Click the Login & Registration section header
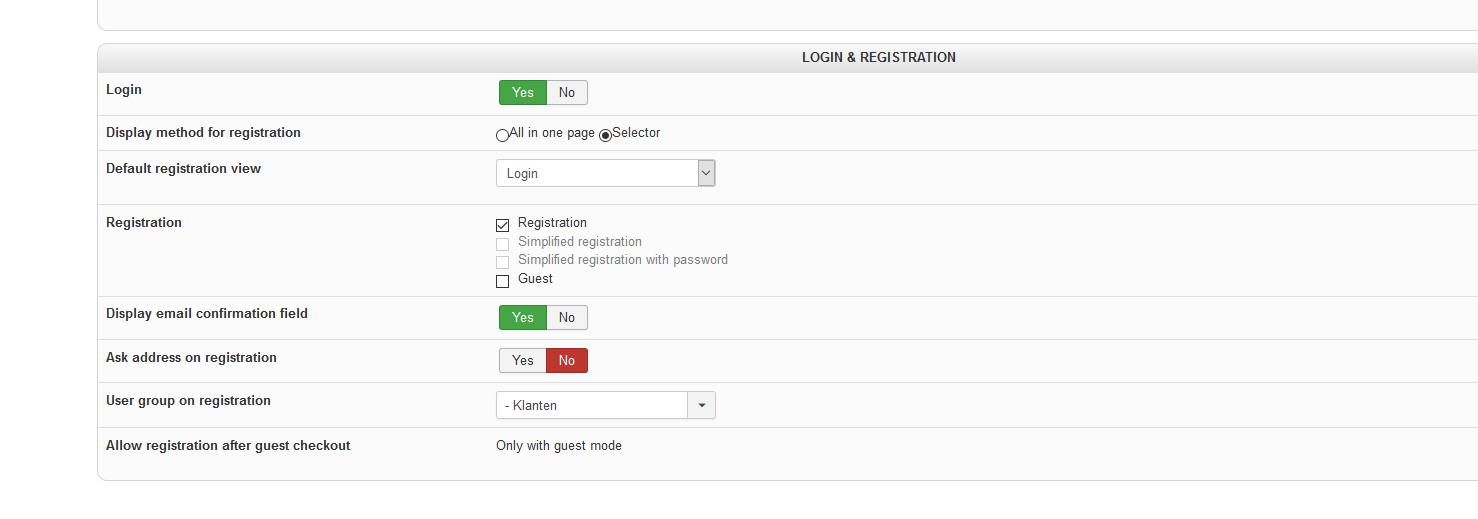The width and height of the screenshot is (1478, 519). tap(878, 58)
